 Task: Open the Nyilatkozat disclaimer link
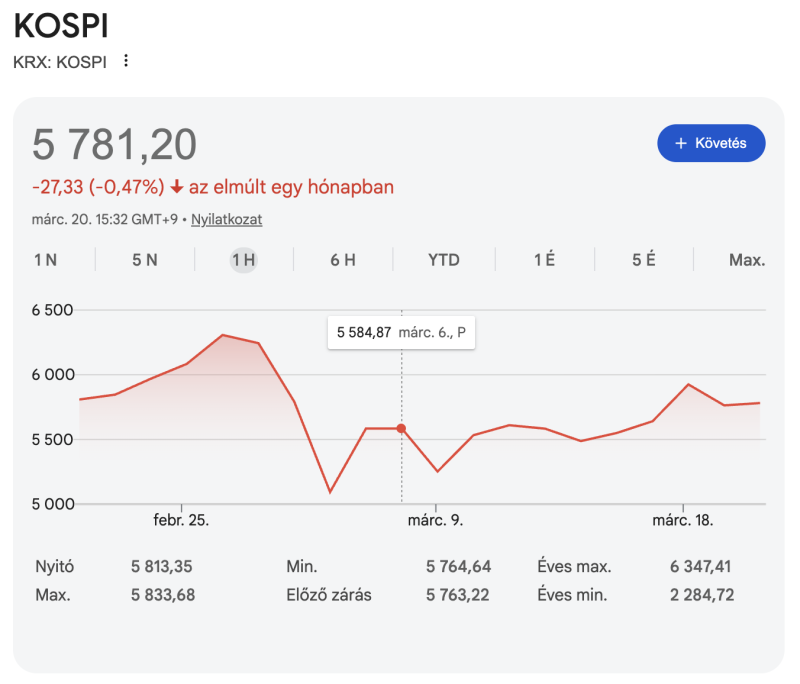coord(227,219)
